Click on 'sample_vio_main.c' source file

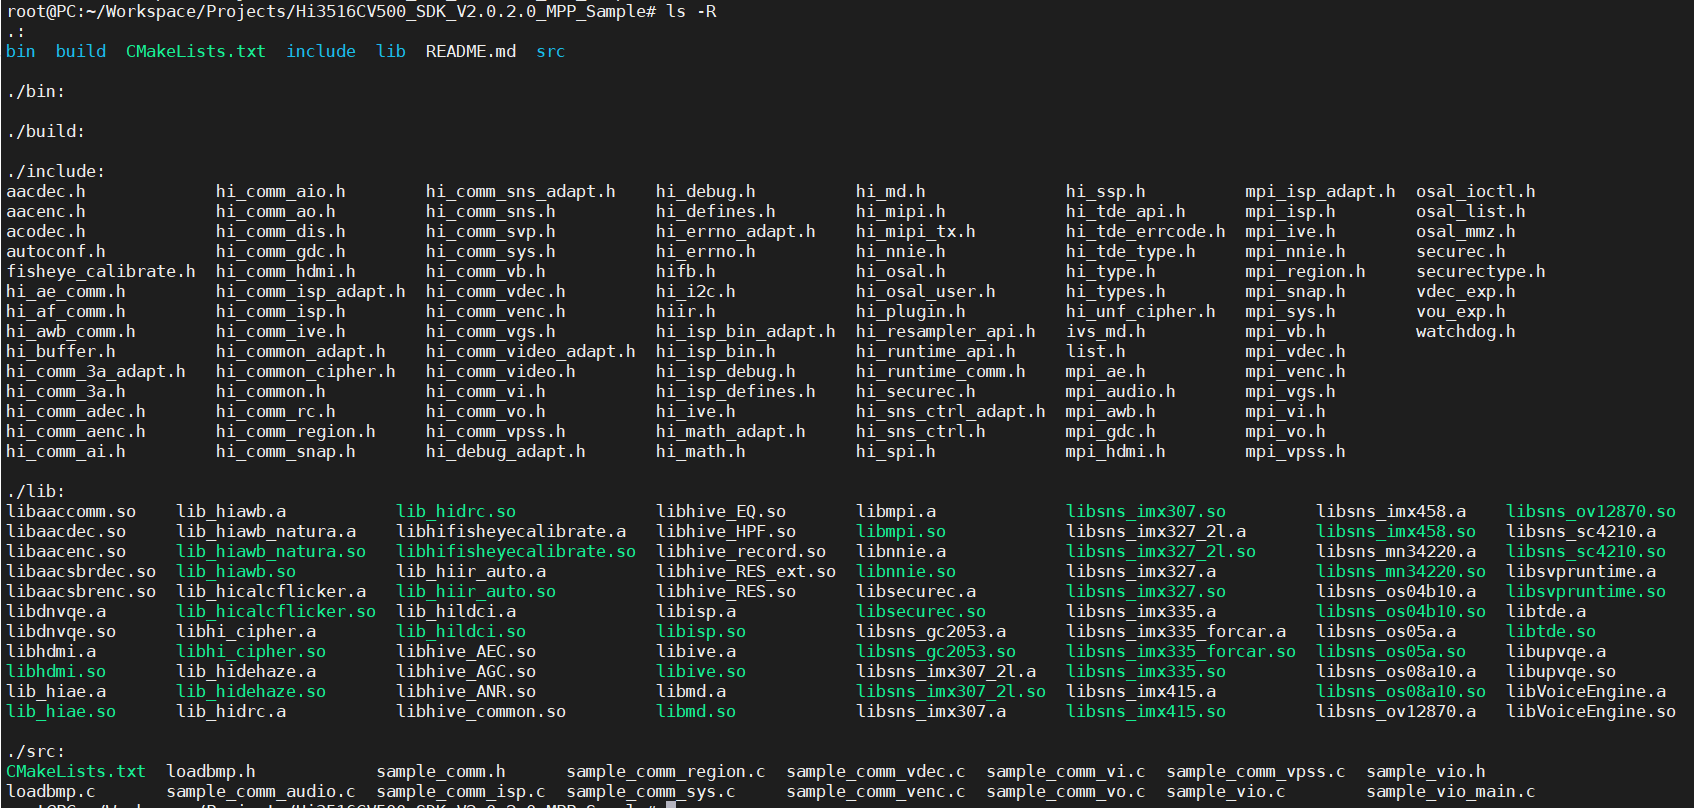(1451, 791)
